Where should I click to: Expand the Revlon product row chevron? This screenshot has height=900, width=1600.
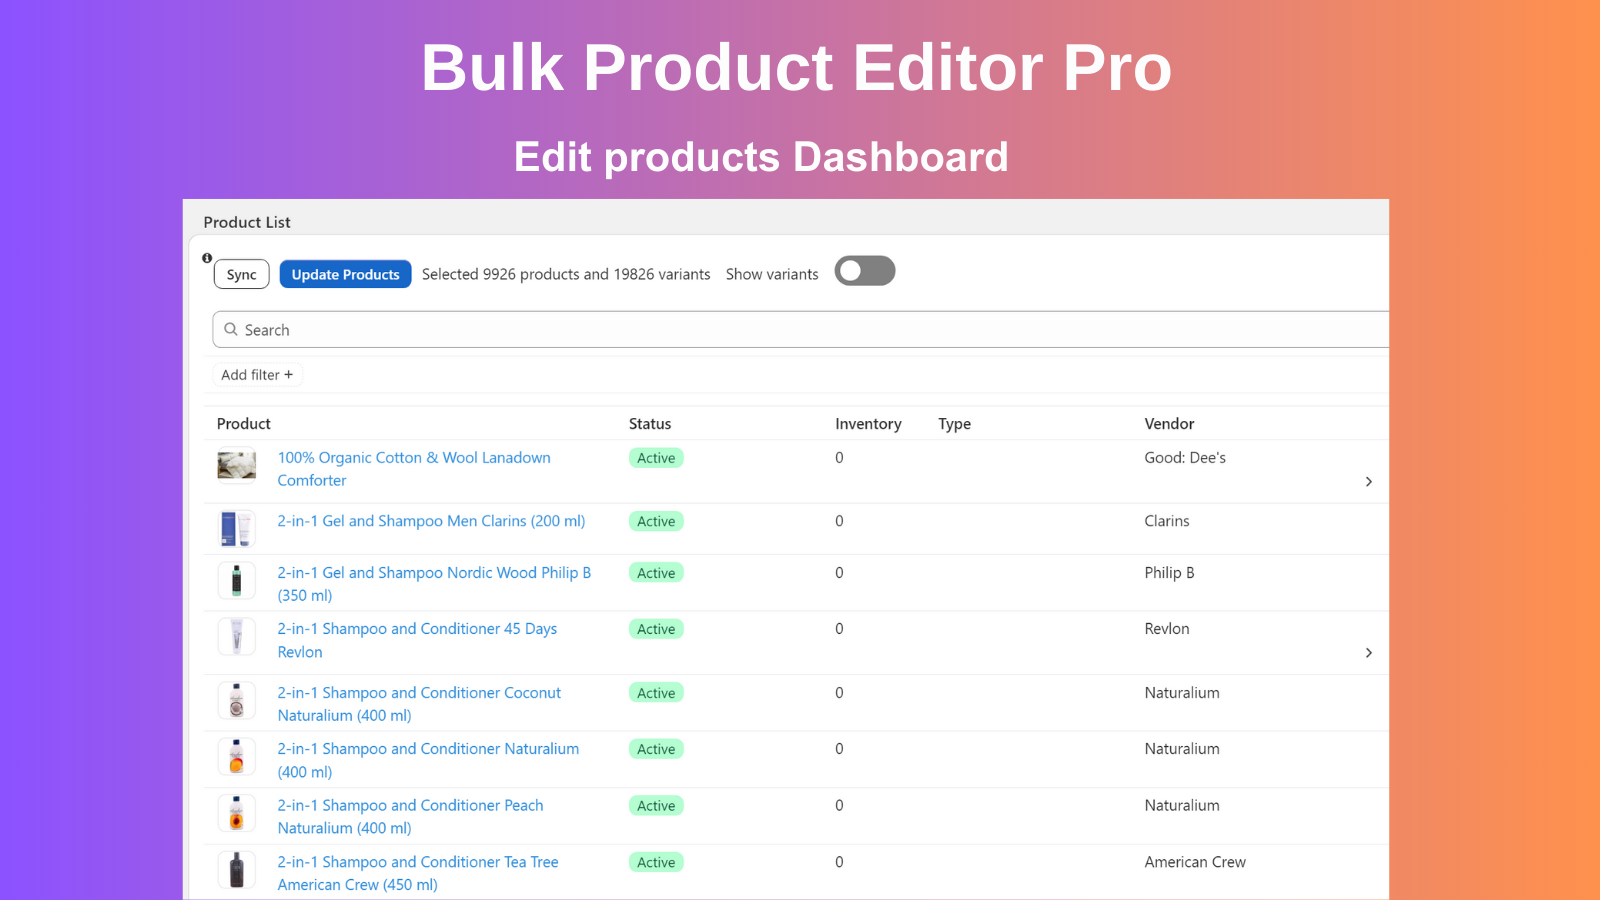1368,652
